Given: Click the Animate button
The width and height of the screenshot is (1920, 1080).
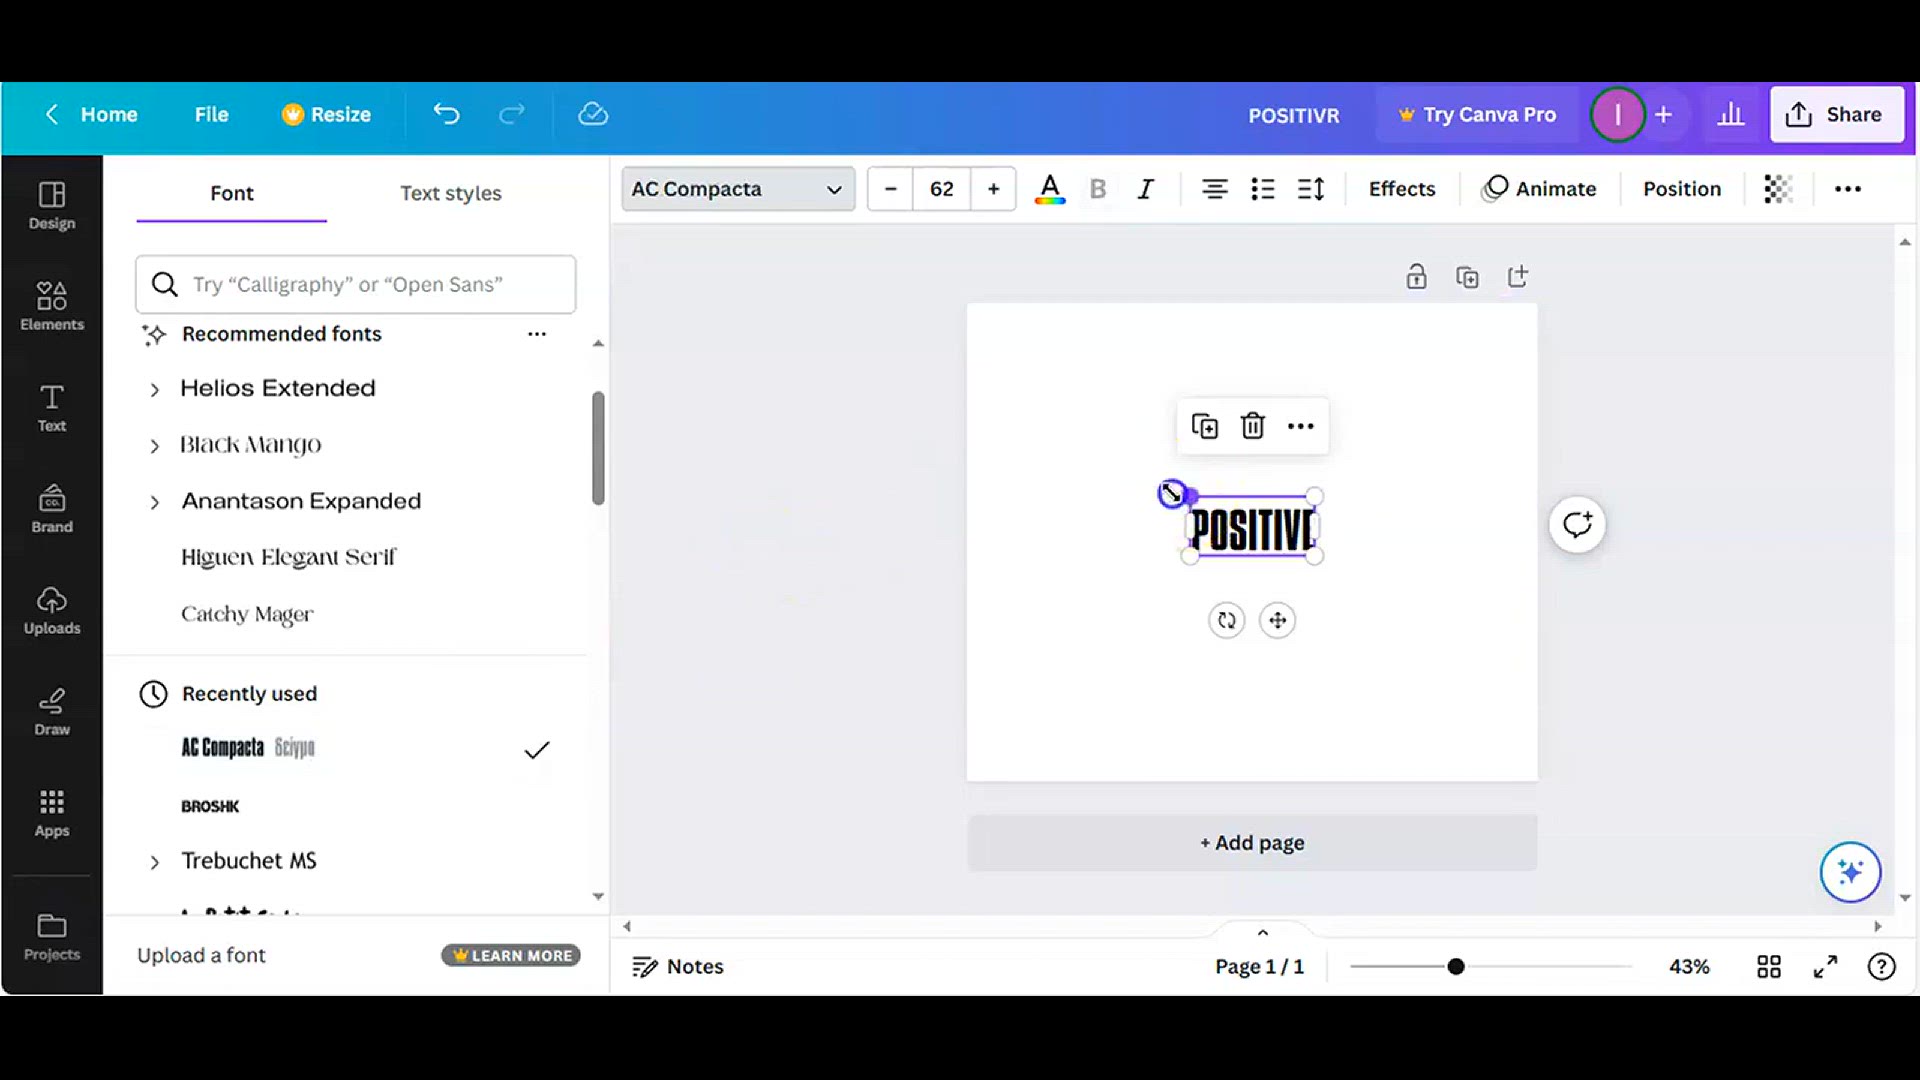Looking at the screenshot, I should pos(1540,189).
